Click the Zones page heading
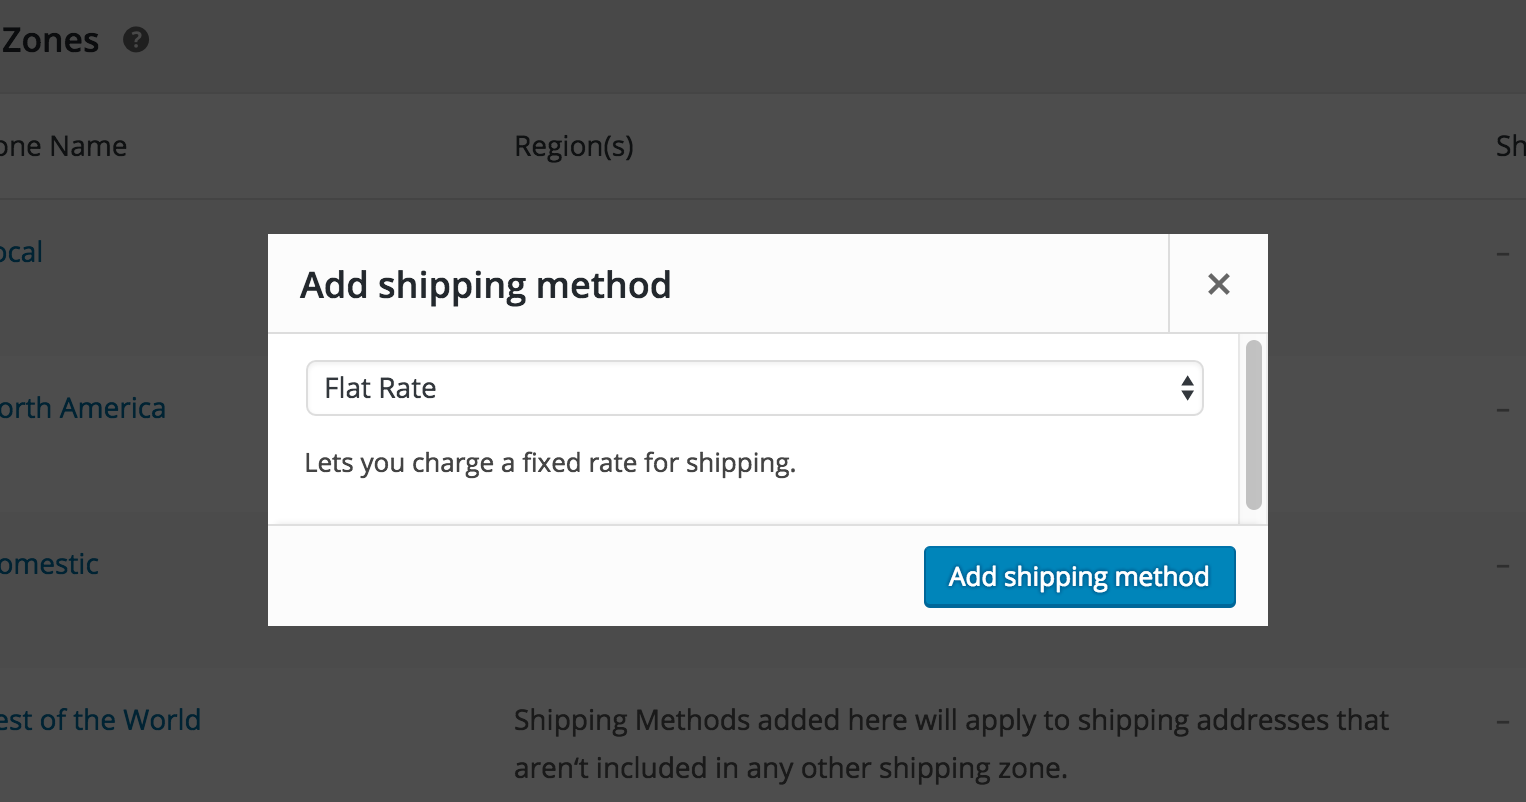The width and height of the screenshot is (1526, 802). [x=50, y=40]
